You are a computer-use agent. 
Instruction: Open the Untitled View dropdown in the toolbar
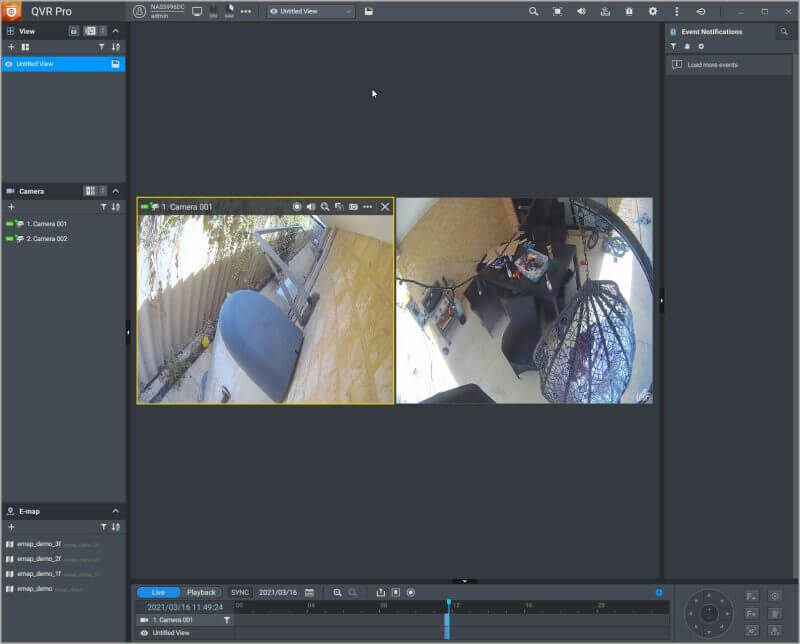311,11
